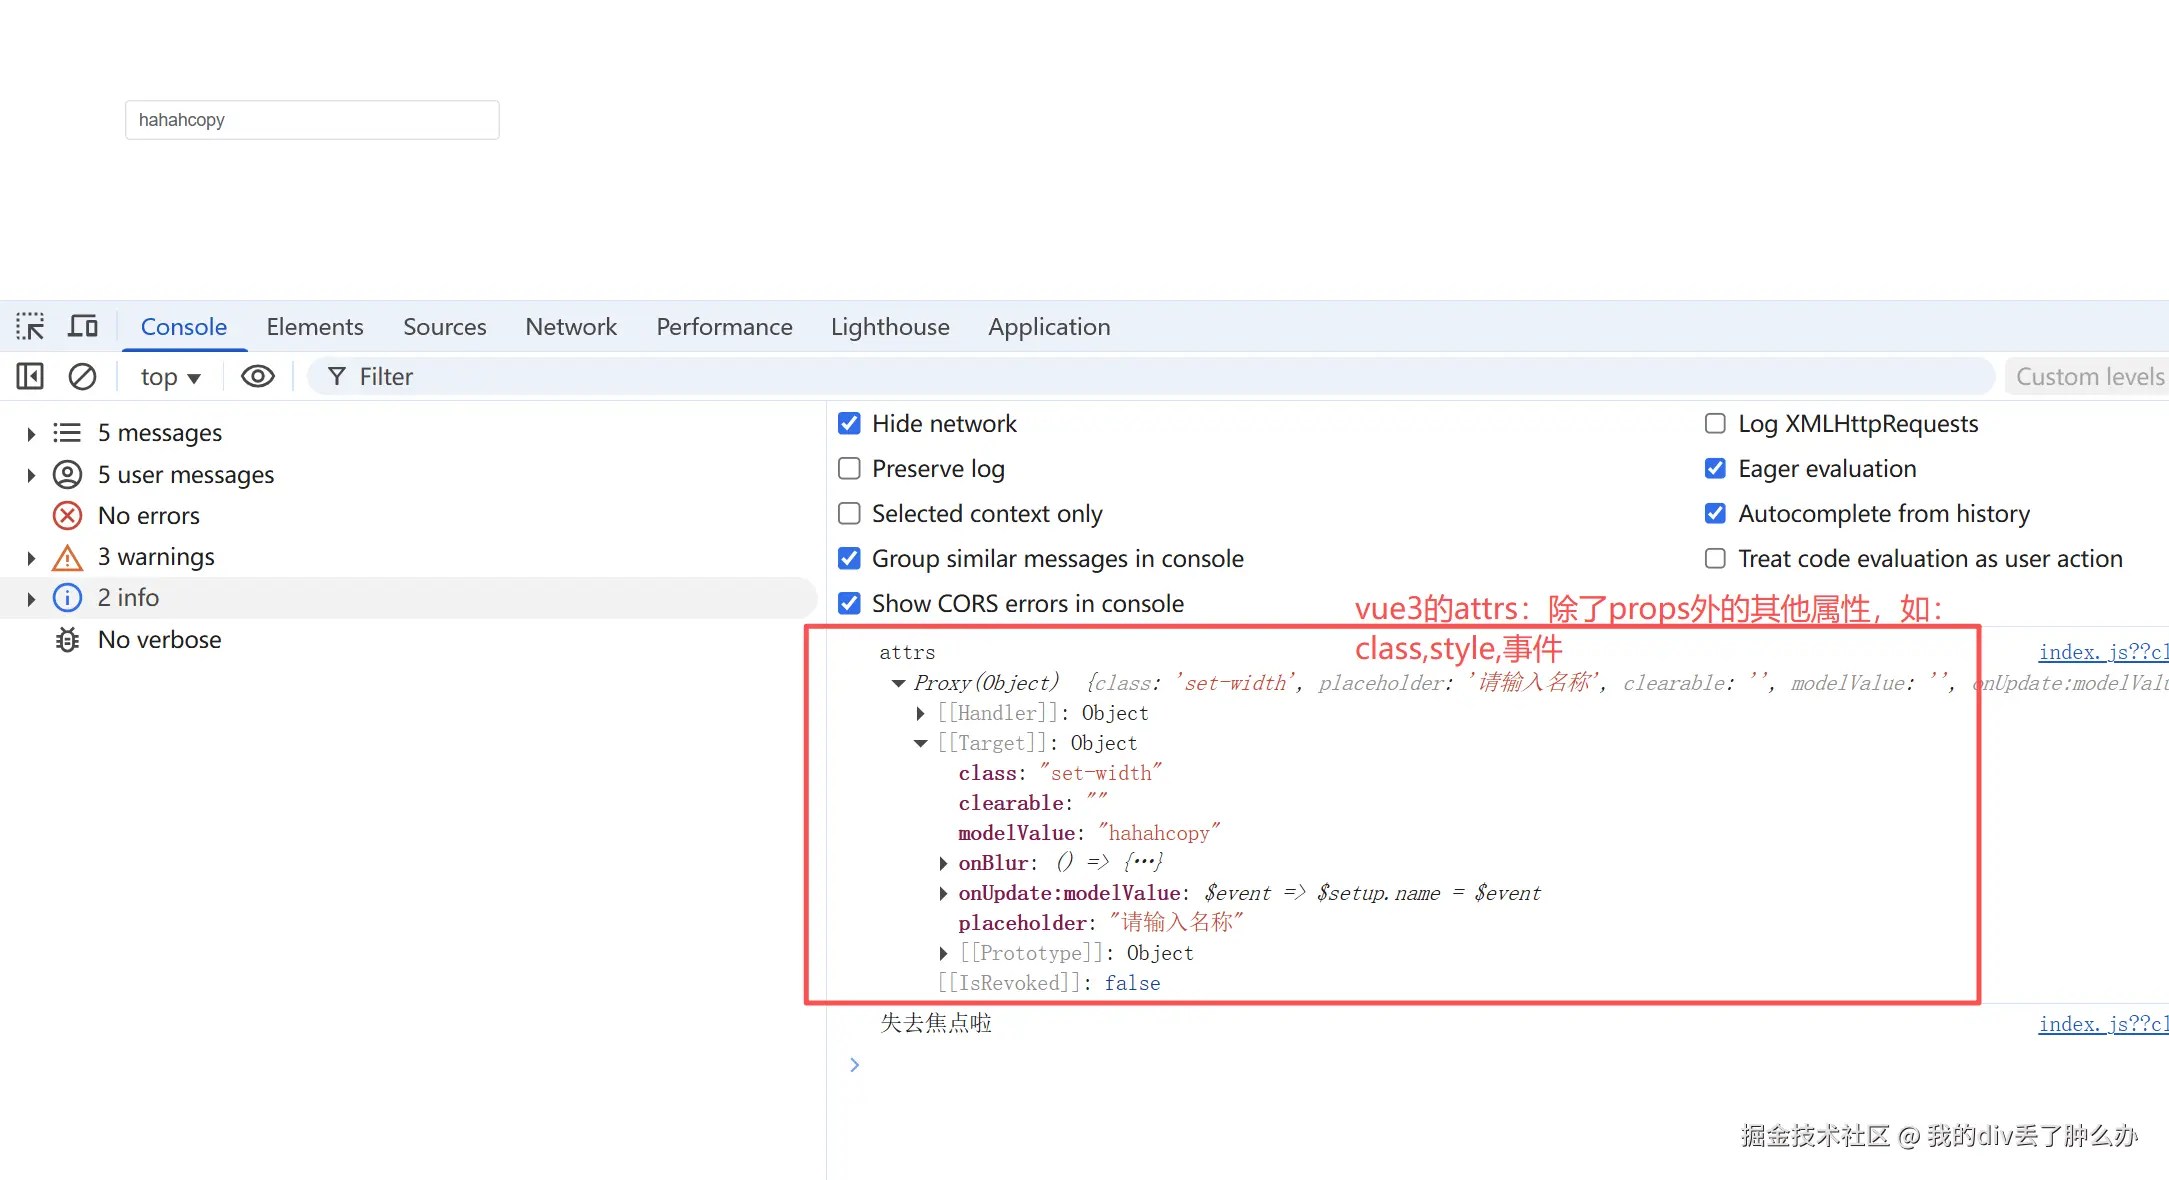Clear console with the ban icon

(82, 377)
